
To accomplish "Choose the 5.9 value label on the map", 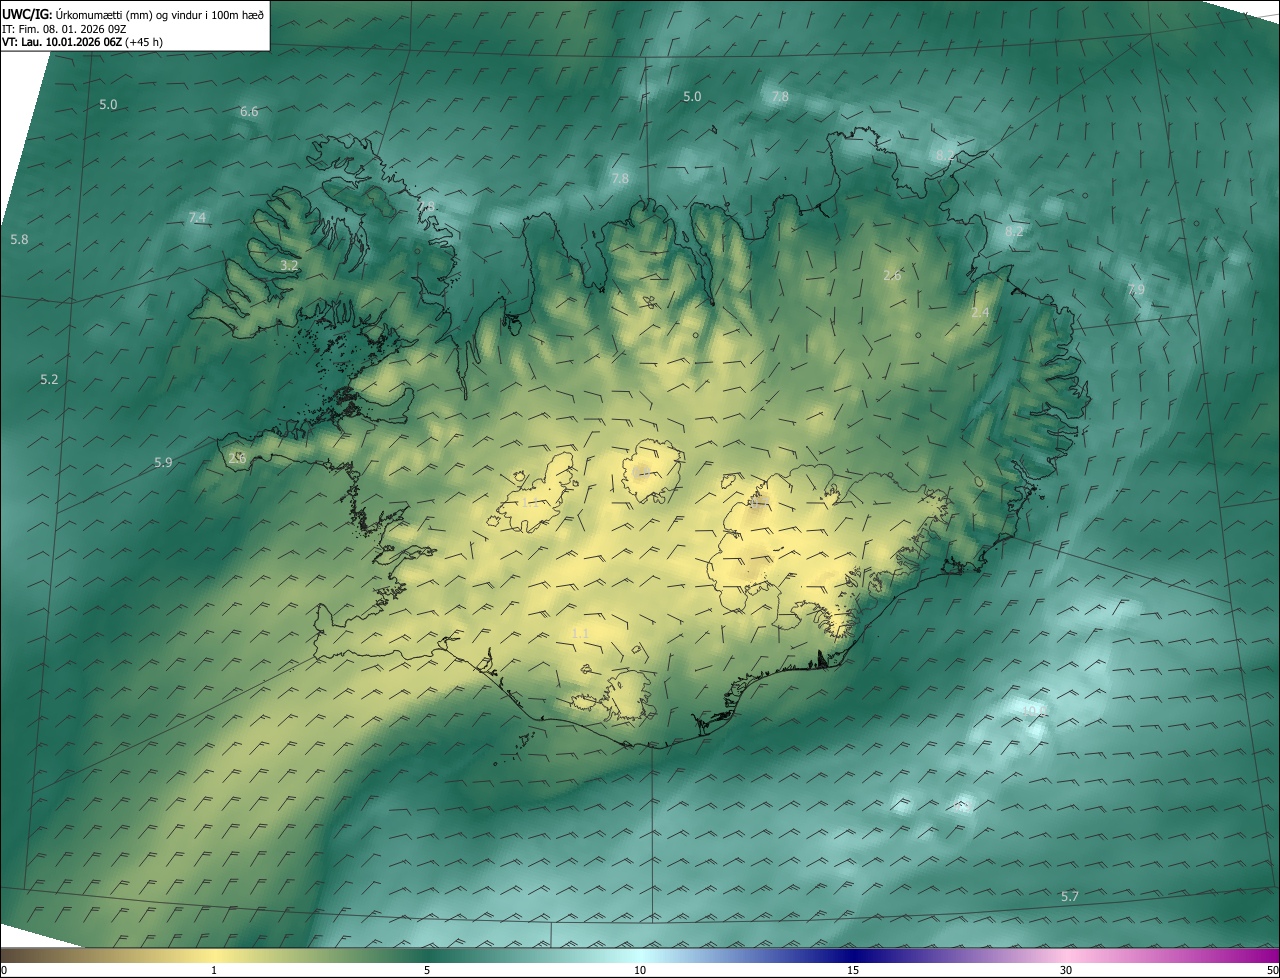I will tap(163, 461).
